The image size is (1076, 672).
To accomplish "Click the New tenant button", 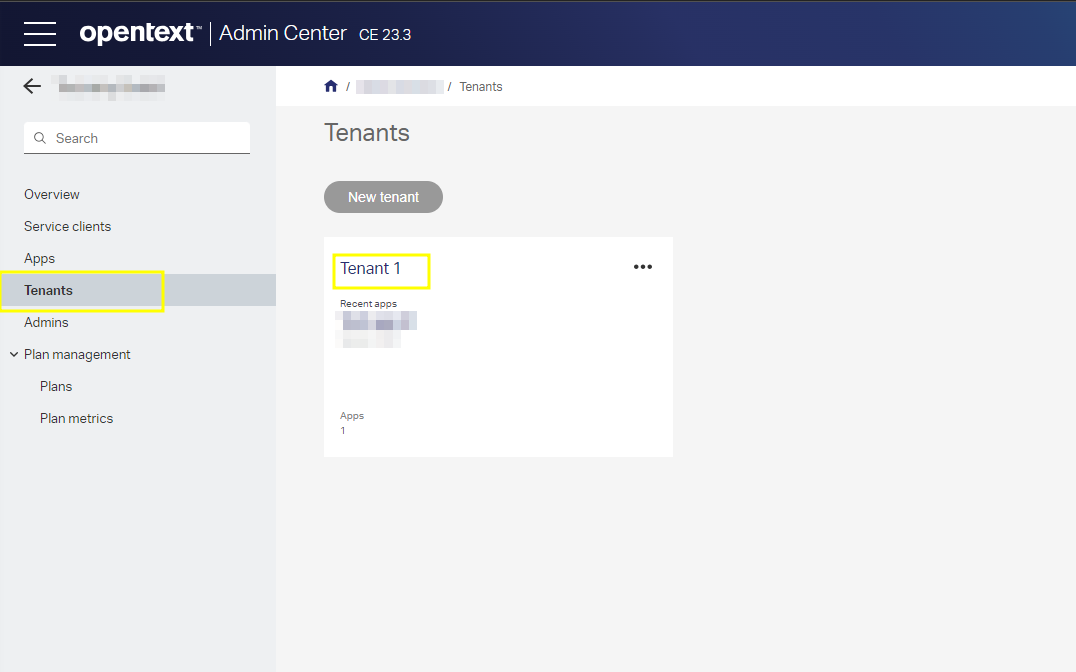I will point(383,197).
